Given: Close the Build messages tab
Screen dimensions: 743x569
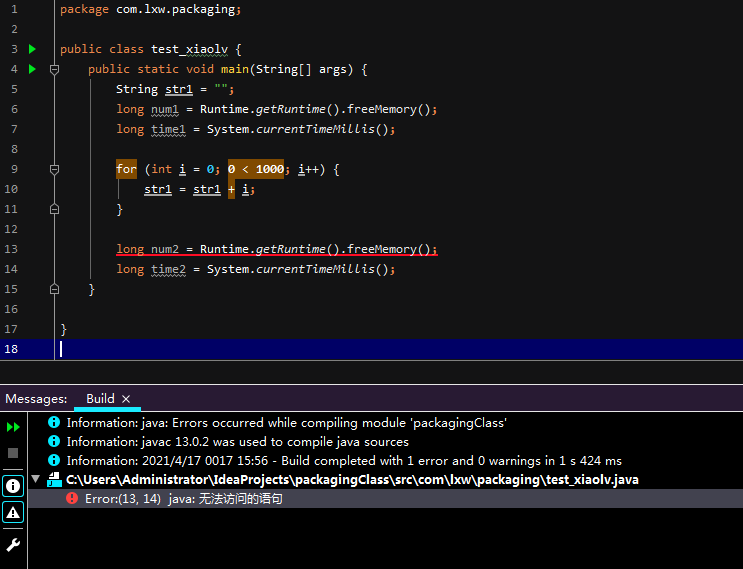Looking at the screenshot, I should 126,399.
